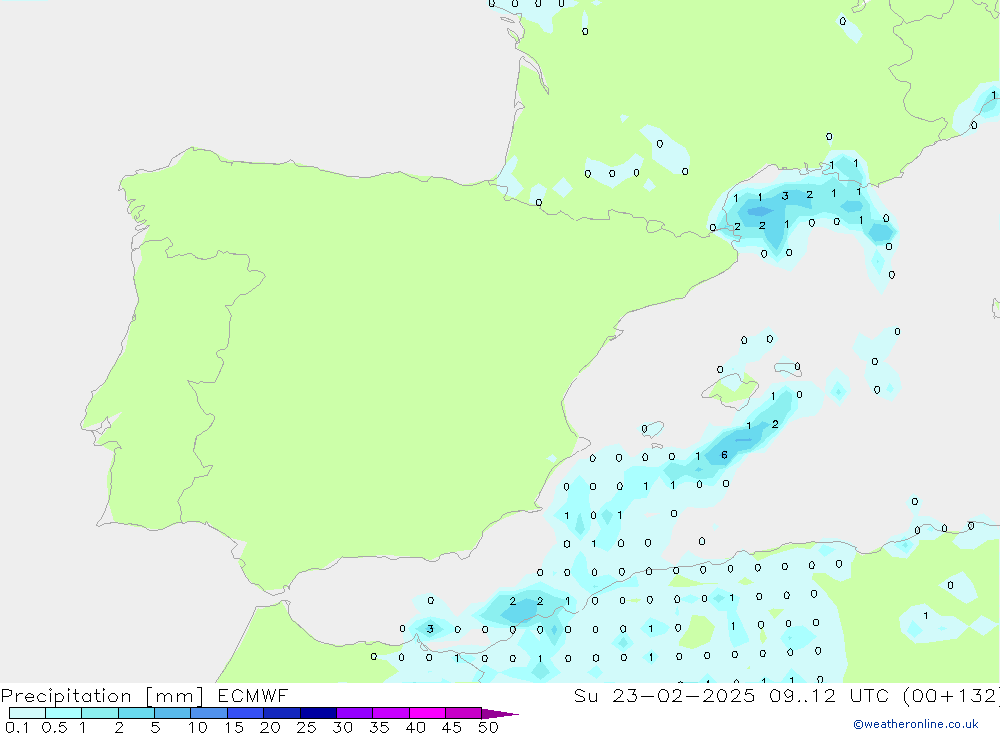Click the '10' legend scale label
This screenshot has width=1000, height=733.
[x=198, y=727]
